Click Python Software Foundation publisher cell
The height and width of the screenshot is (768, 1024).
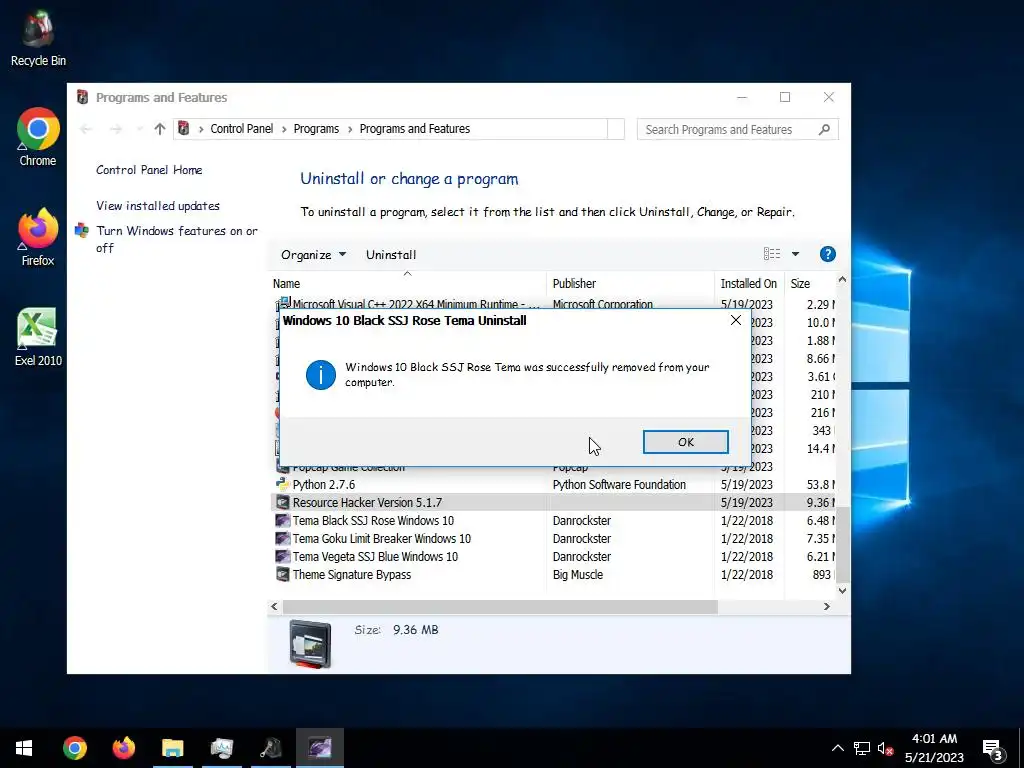tap(619, 485)
